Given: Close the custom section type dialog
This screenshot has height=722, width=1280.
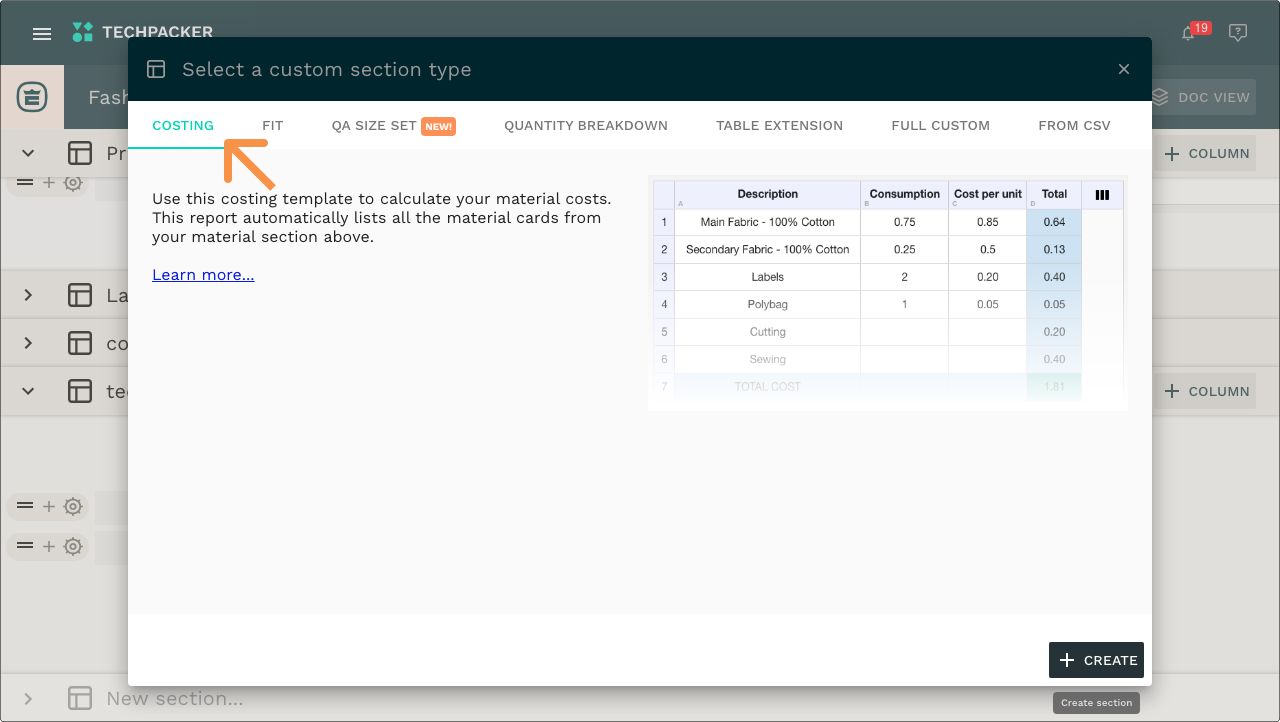Looking at the screenshot, I should click(x=1124, y=69).
